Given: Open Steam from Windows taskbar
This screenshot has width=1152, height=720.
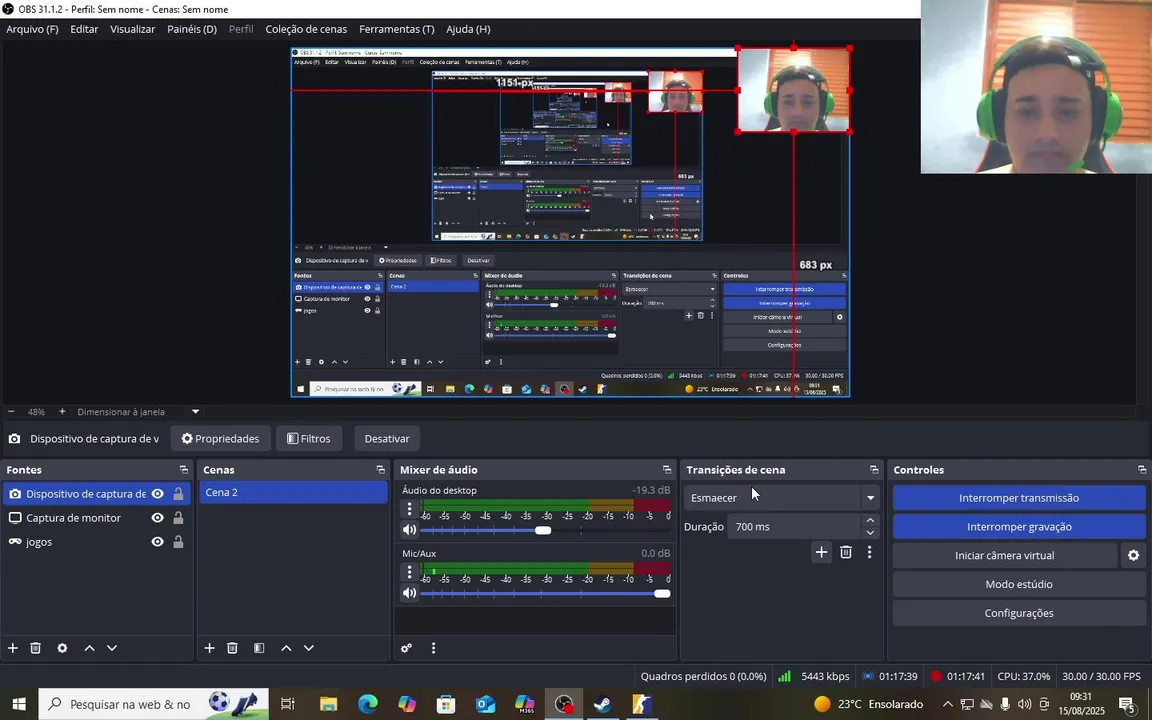Looking at the screenshot, I should click(602, 704).
